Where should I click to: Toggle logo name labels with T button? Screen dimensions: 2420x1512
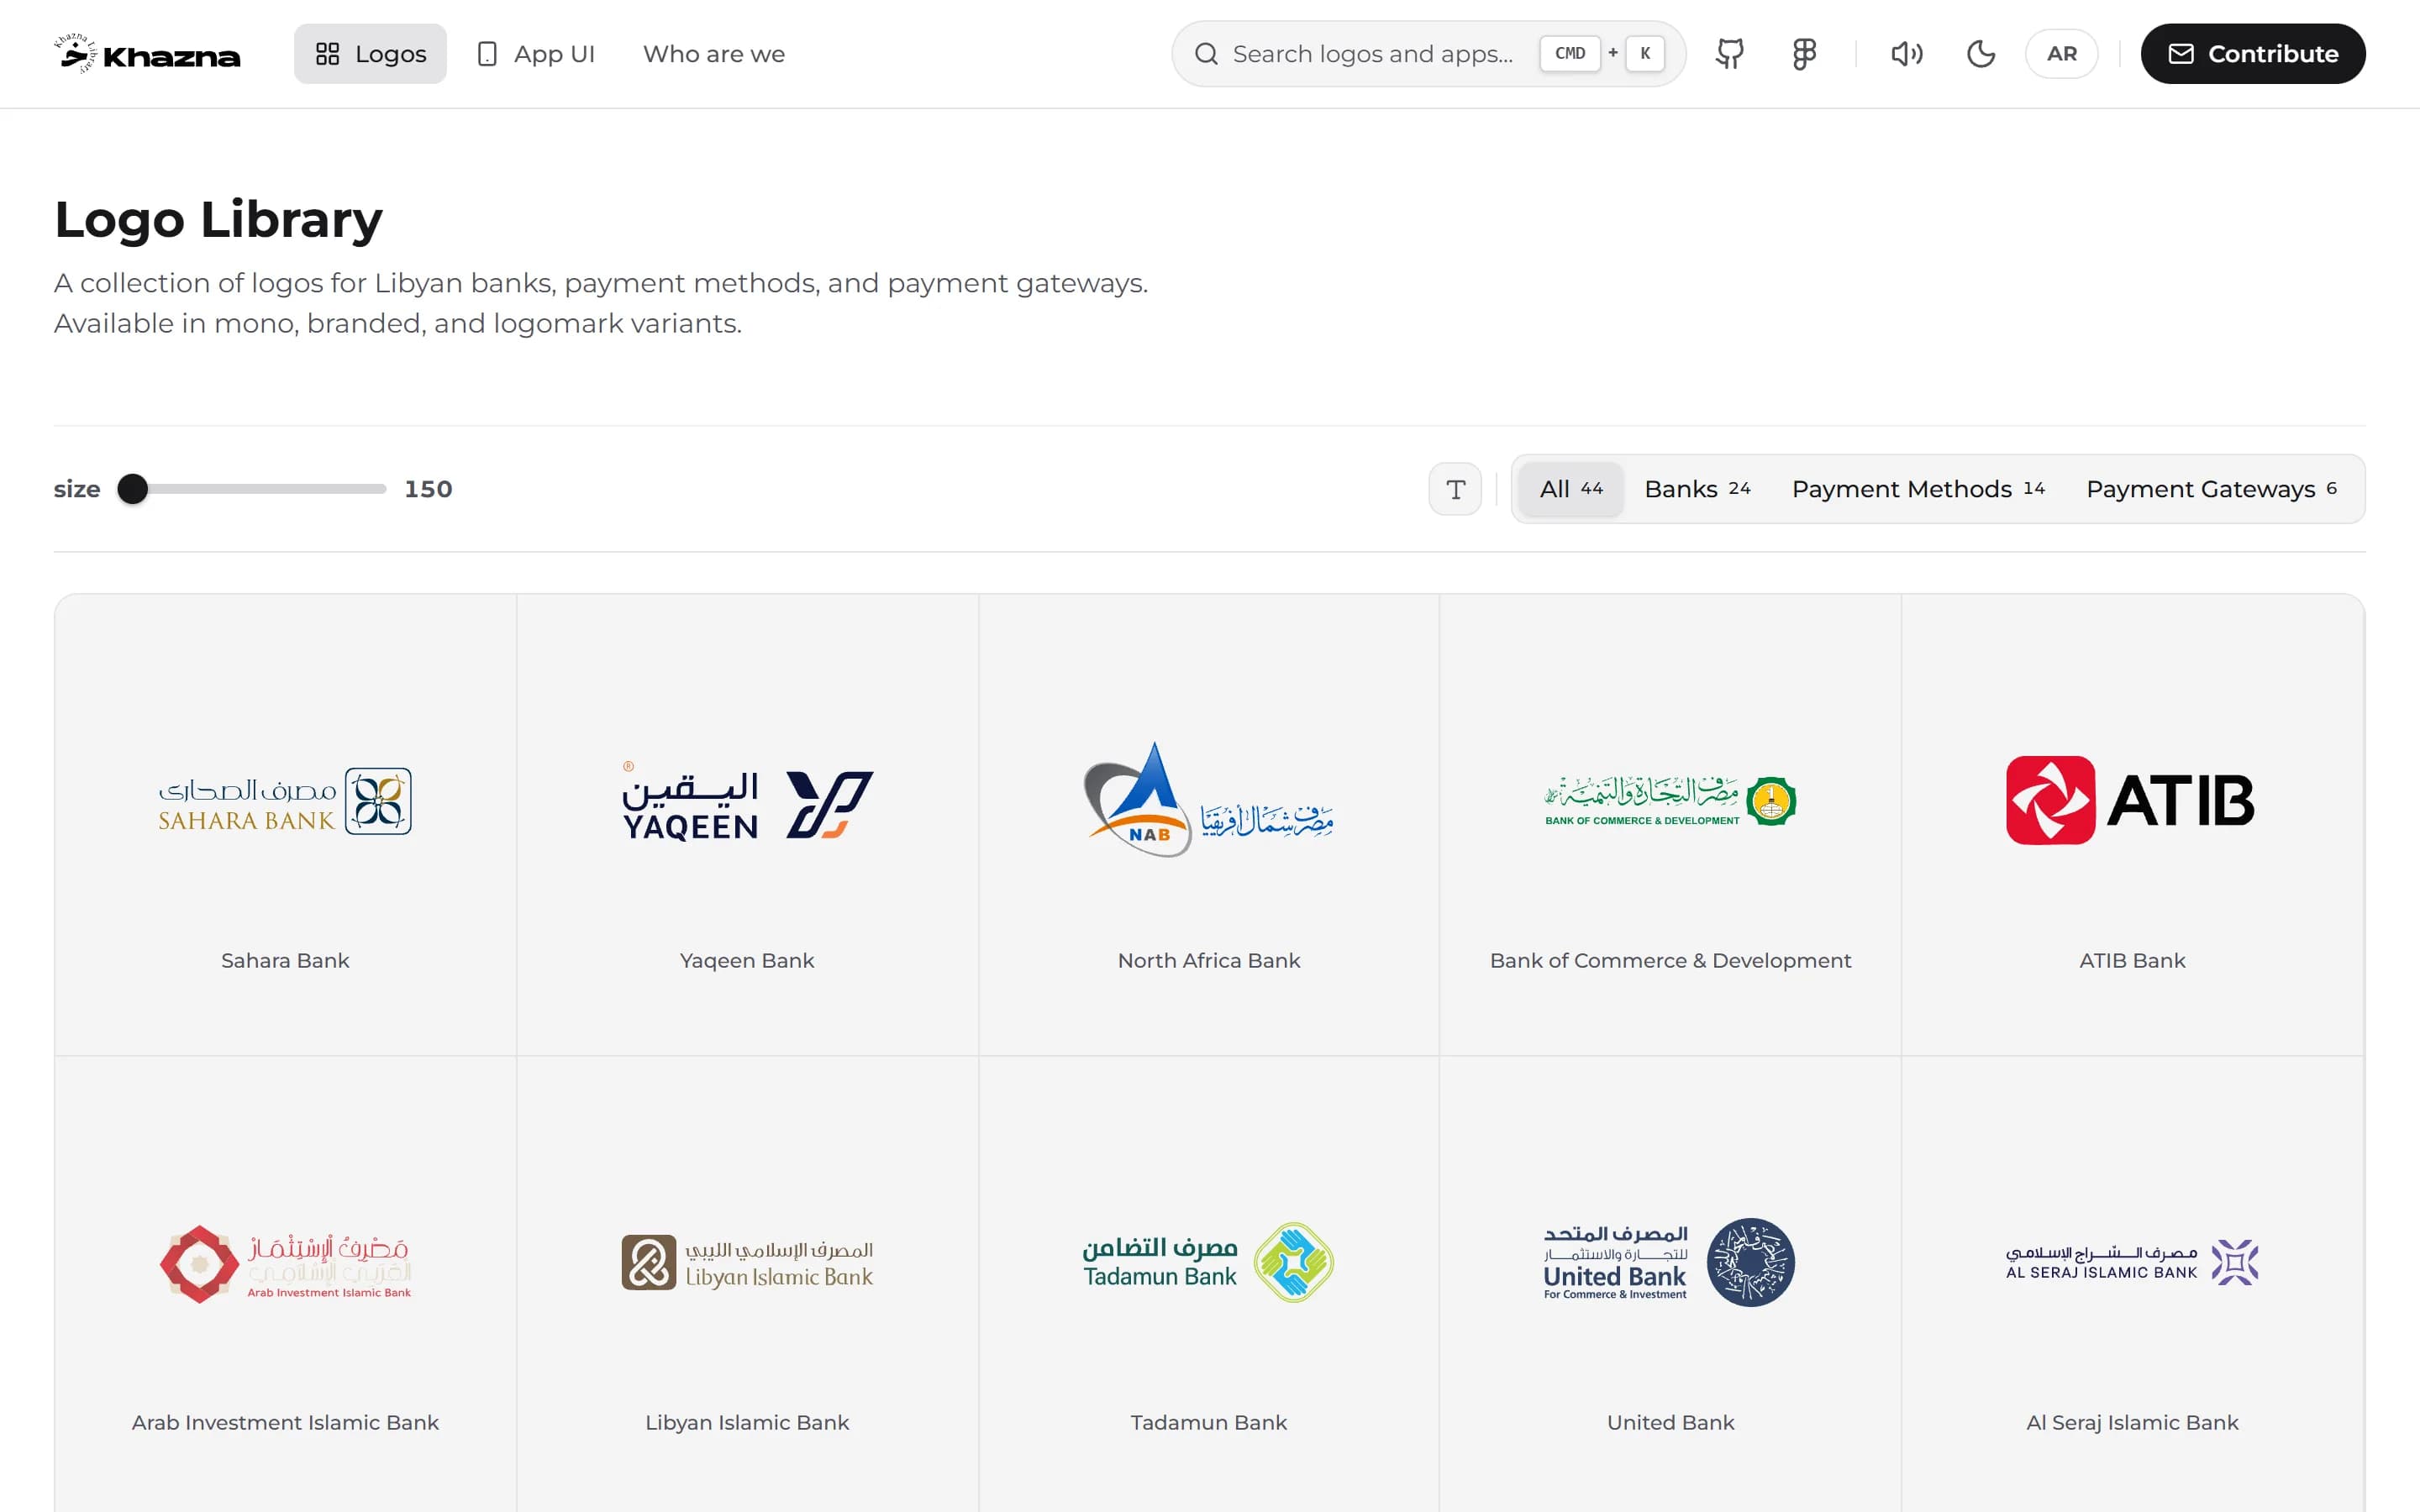click(1455, 489)
